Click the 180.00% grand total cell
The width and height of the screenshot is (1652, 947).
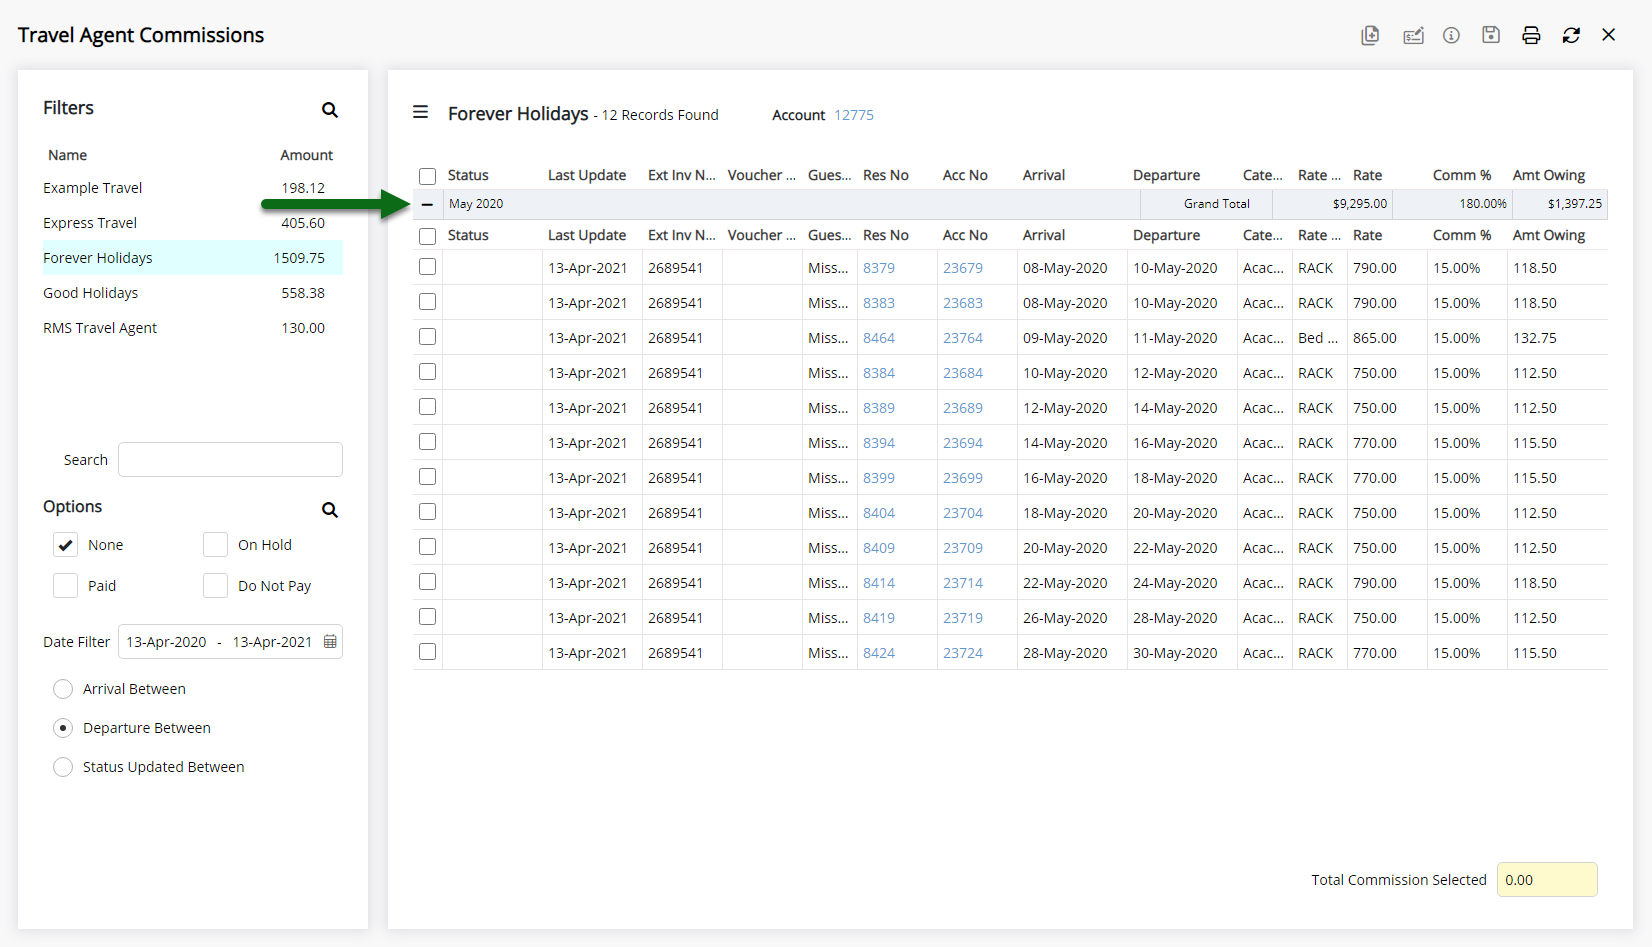point(1452,204)
